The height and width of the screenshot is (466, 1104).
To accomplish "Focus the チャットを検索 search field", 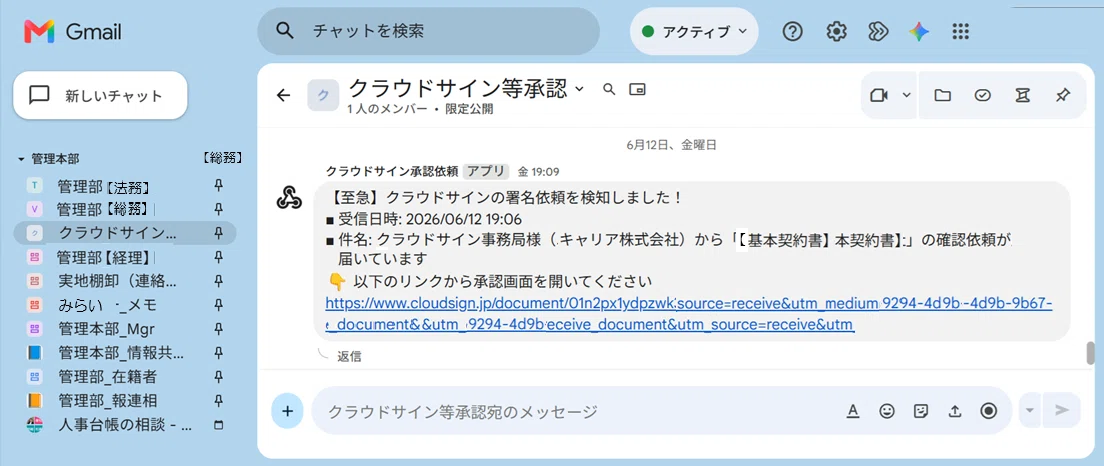I will click(x=428, y=31).
